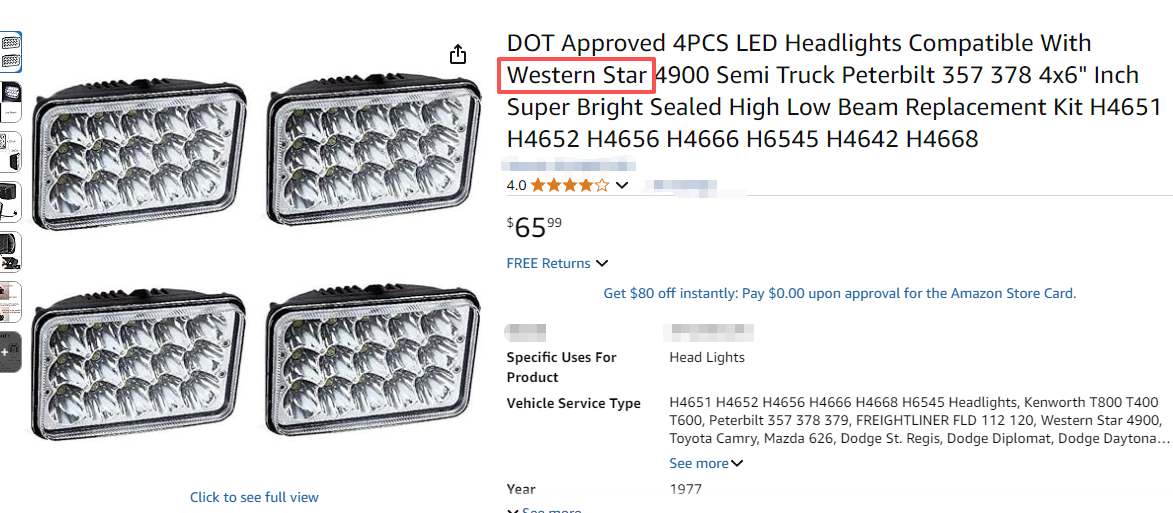Expand the FREE Returns chevron
This screenshot has width=1173, height=513.
(602, 264)
